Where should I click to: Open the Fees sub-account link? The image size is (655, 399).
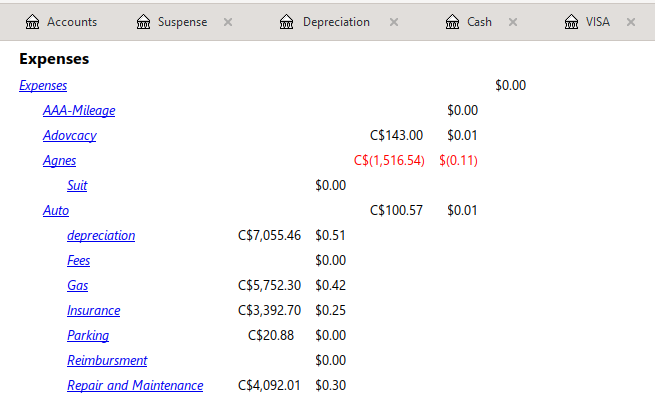pyautogui.click(x=79, y=261)
